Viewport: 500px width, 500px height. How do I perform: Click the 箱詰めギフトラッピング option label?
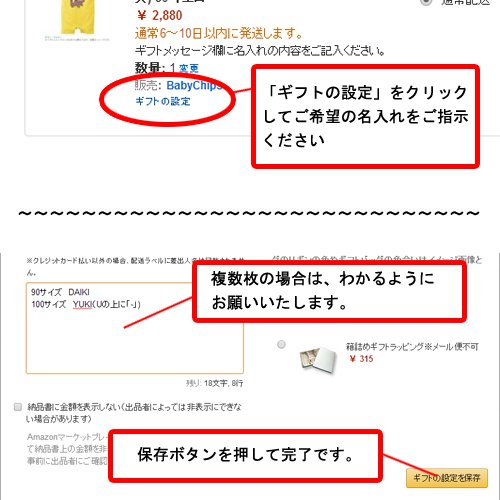(412, 347)
